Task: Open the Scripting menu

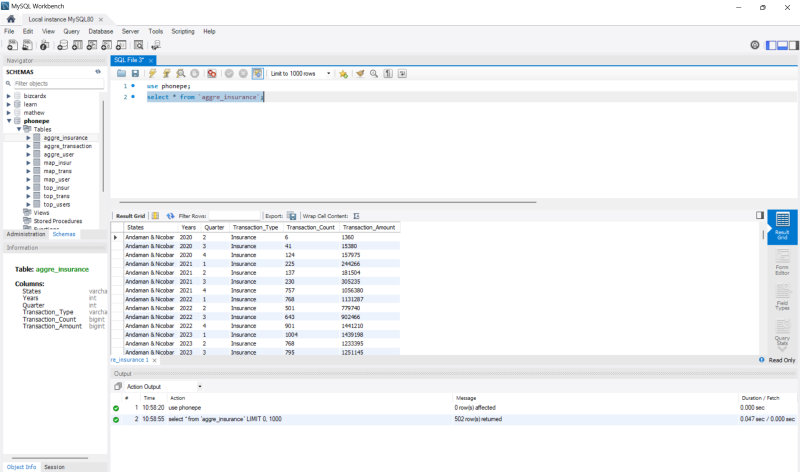Action: tap(183, 31)
